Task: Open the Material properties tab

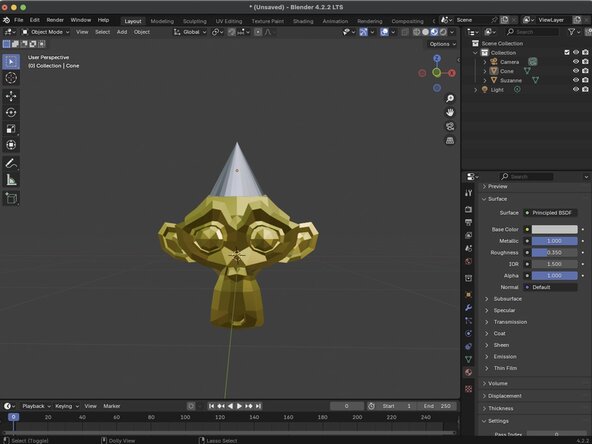Action: coord(469,372)
